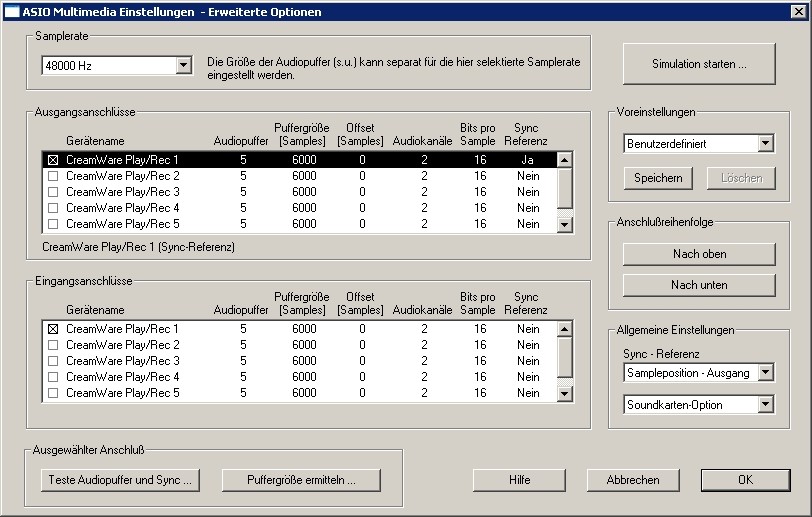Select input row CreamWare Play/Rec 3 name
Image resolution: width=812 pixels, height=517 pixels.
pos(123,361)
